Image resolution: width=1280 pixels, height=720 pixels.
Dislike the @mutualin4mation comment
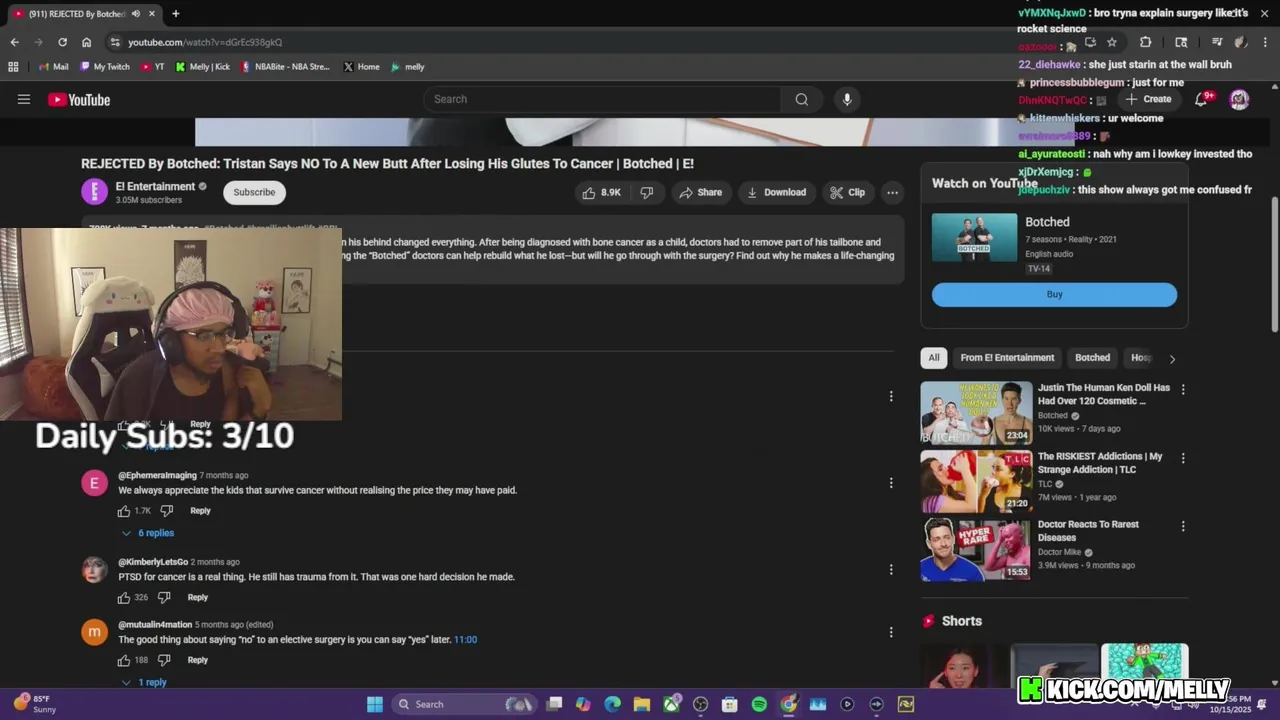click(x=164, y=660)
